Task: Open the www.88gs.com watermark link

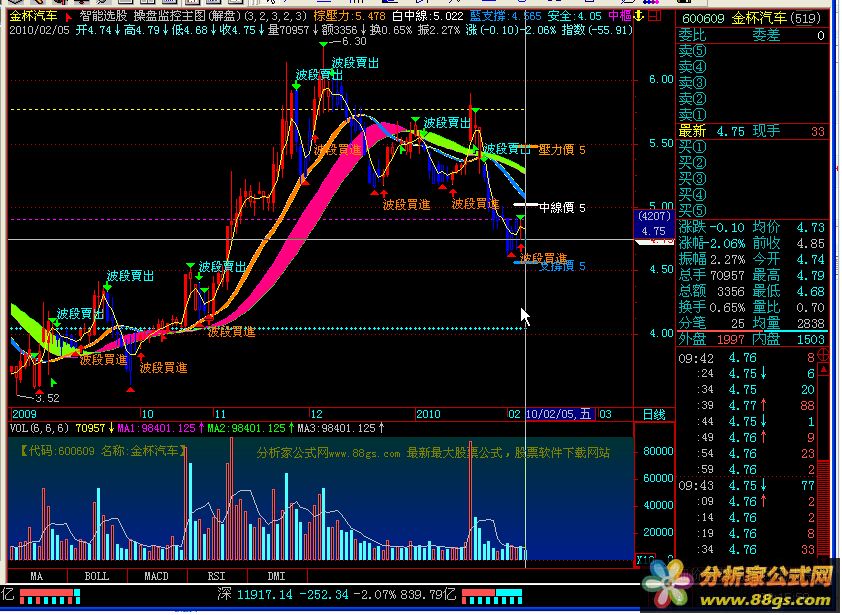Action: tap(765, 600)
